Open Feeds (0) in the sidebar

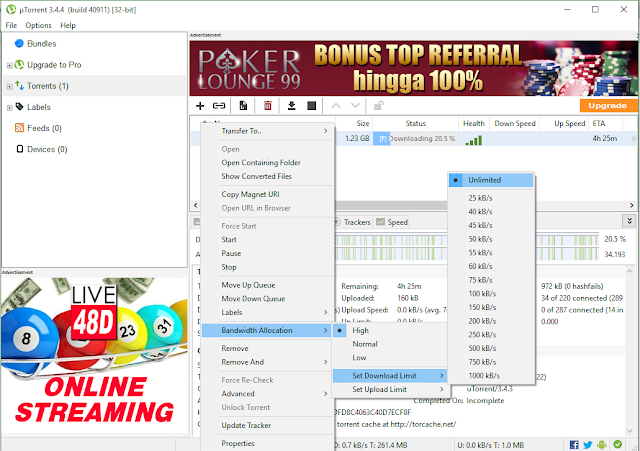click(x=44, y=128)
